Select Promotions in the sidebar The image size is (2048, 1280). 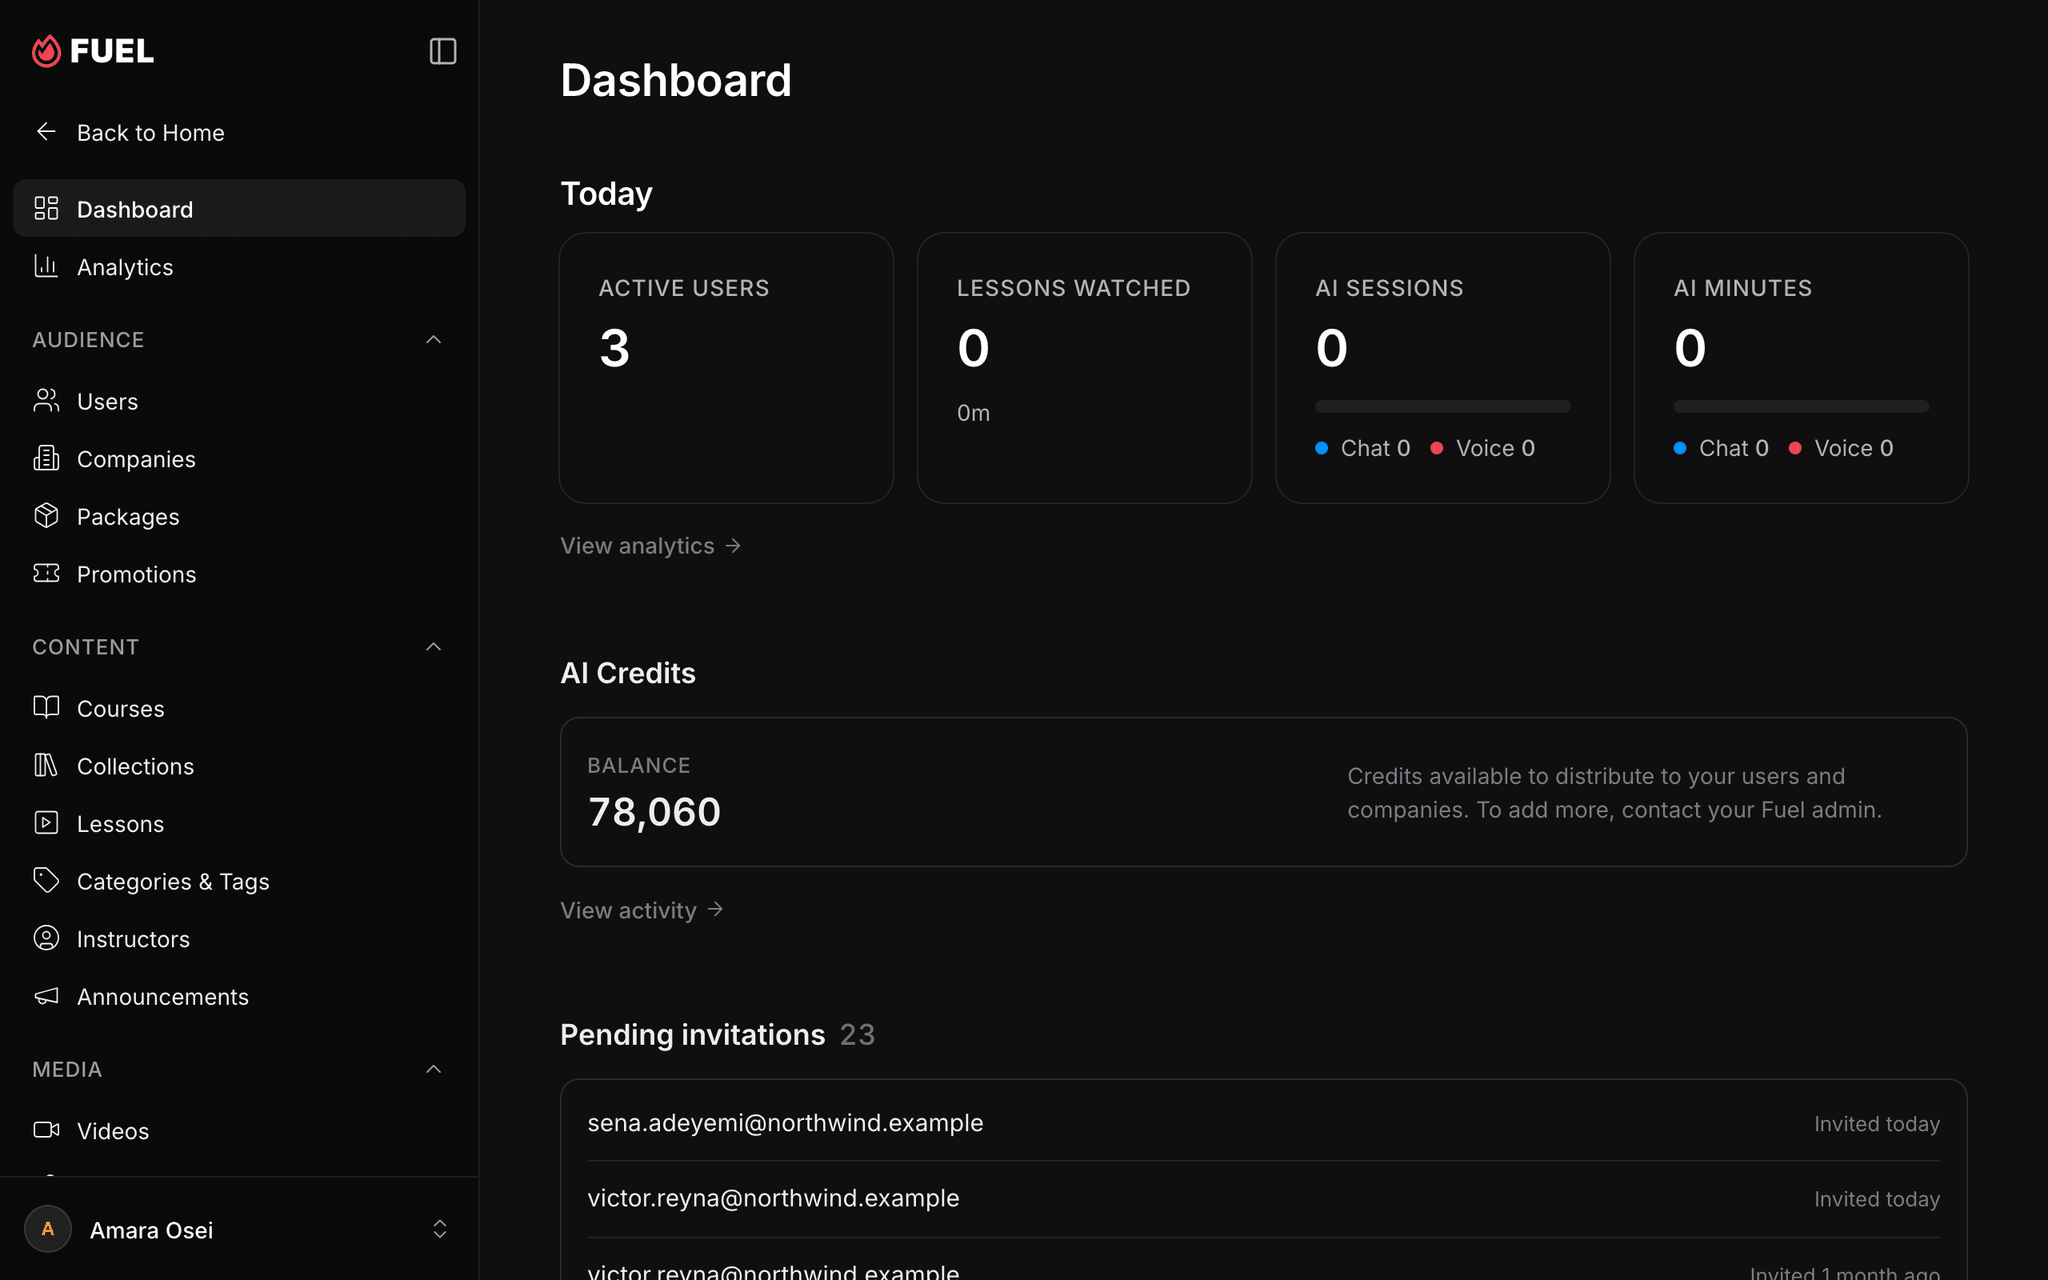click(239, 574)
